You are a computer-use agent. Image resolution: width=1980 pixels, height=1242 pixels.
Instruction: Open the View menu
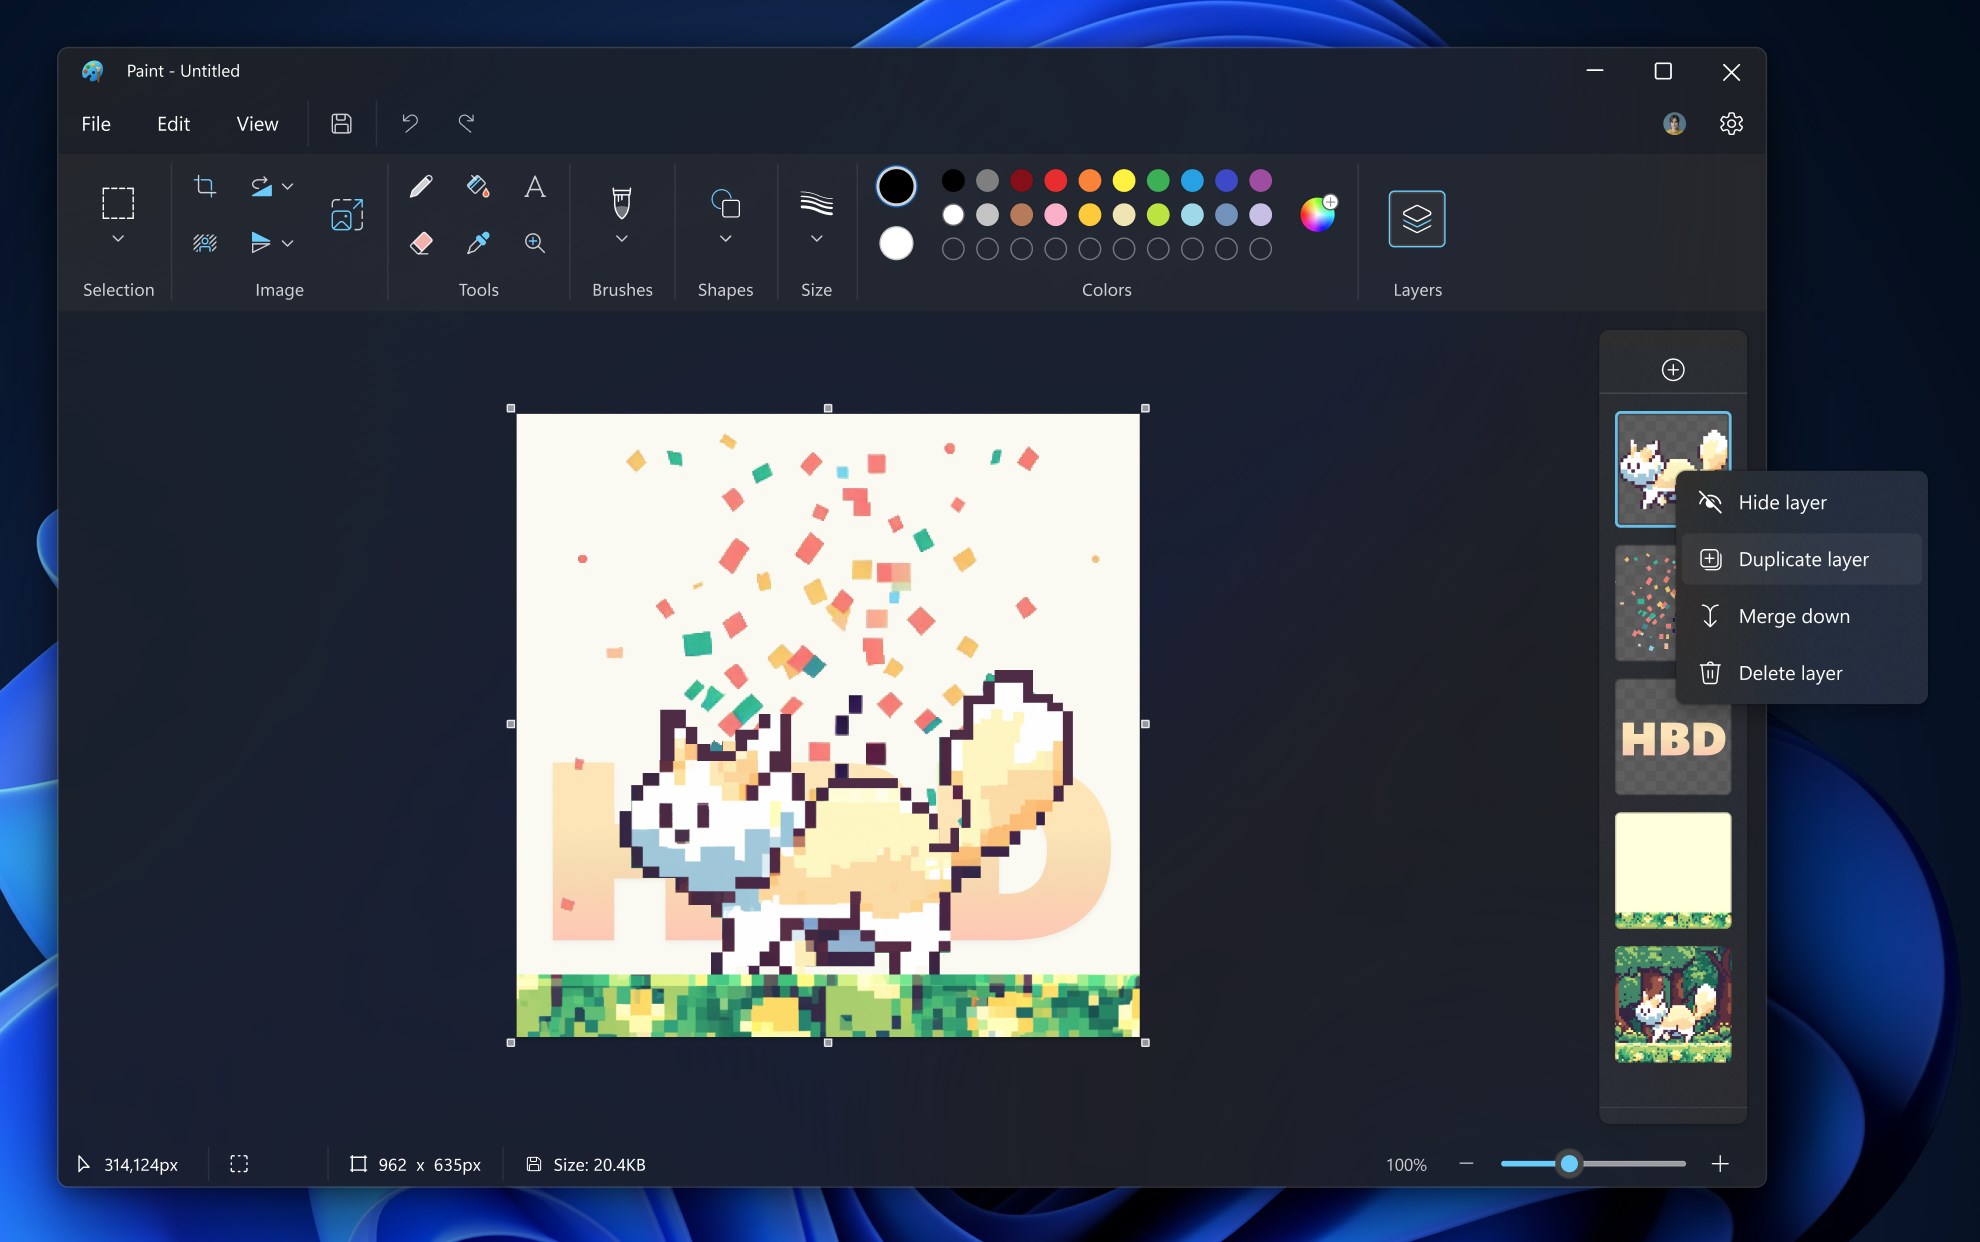(258, 123)
